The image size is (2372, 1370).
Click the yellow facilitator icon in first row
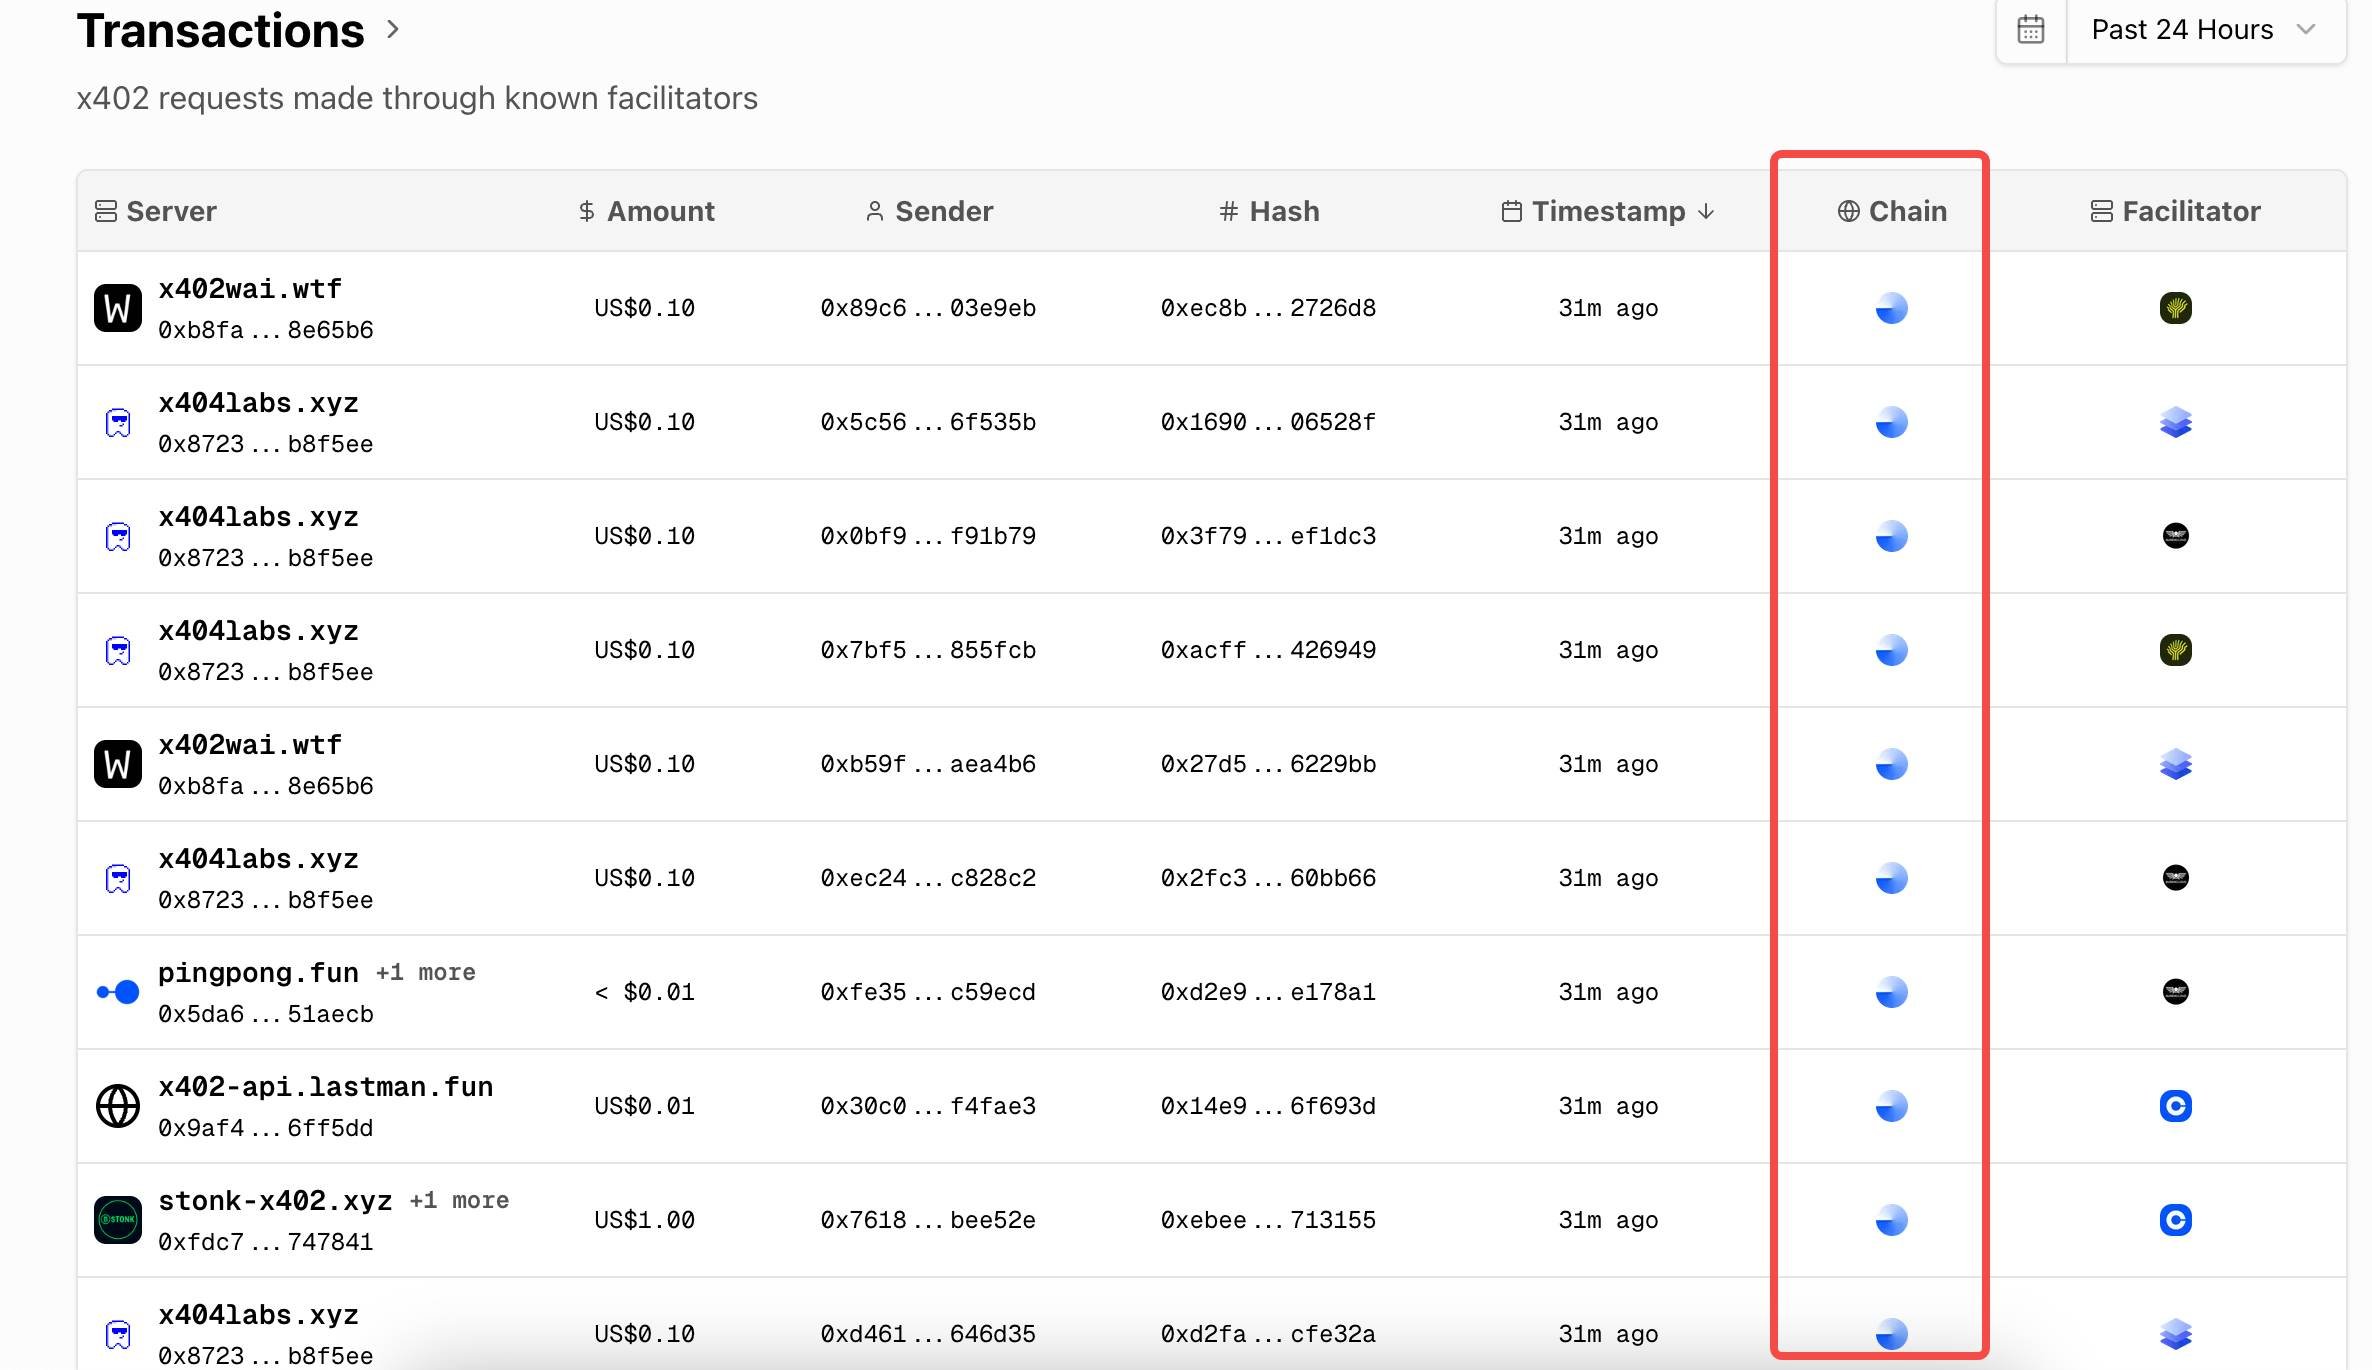(2175, 308)
